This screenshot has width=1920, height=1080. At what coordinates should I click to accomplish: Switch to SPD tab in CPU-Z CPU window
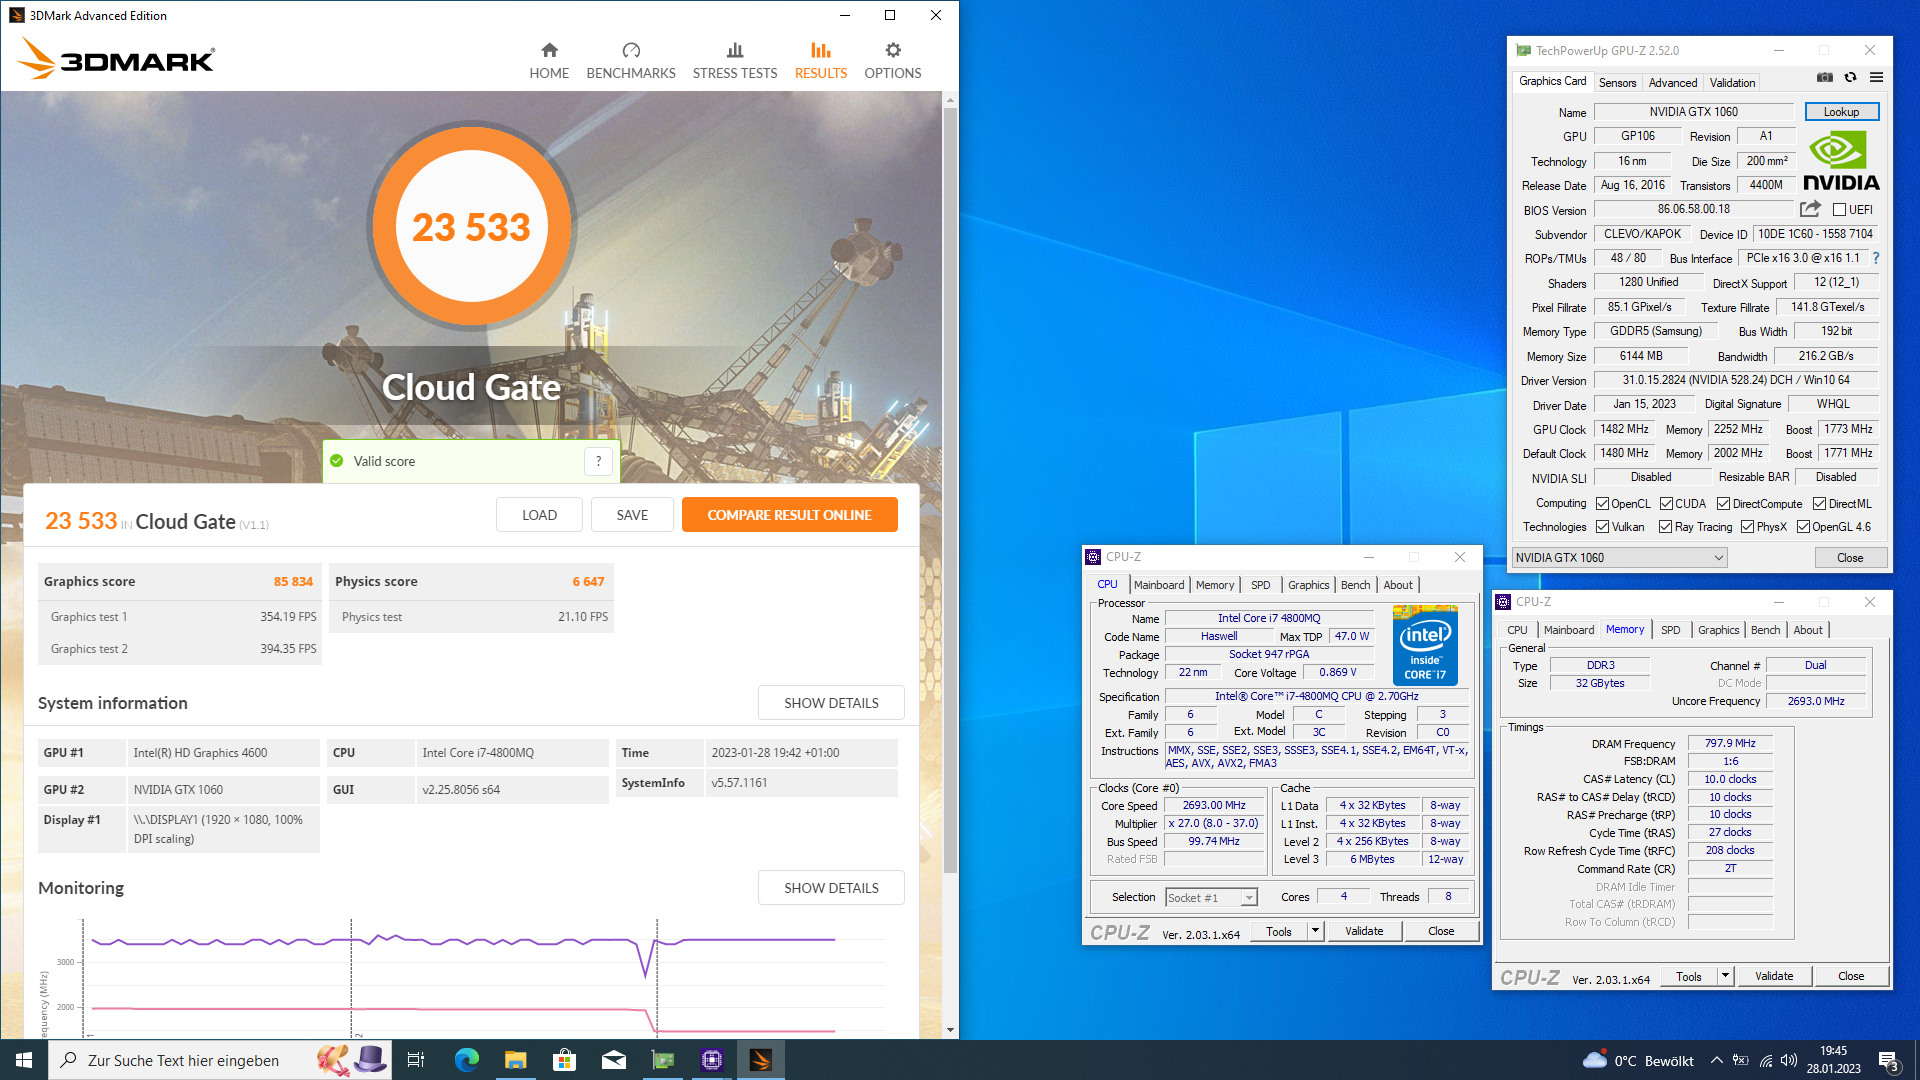pyautogui.click(x=1260, y=585)
